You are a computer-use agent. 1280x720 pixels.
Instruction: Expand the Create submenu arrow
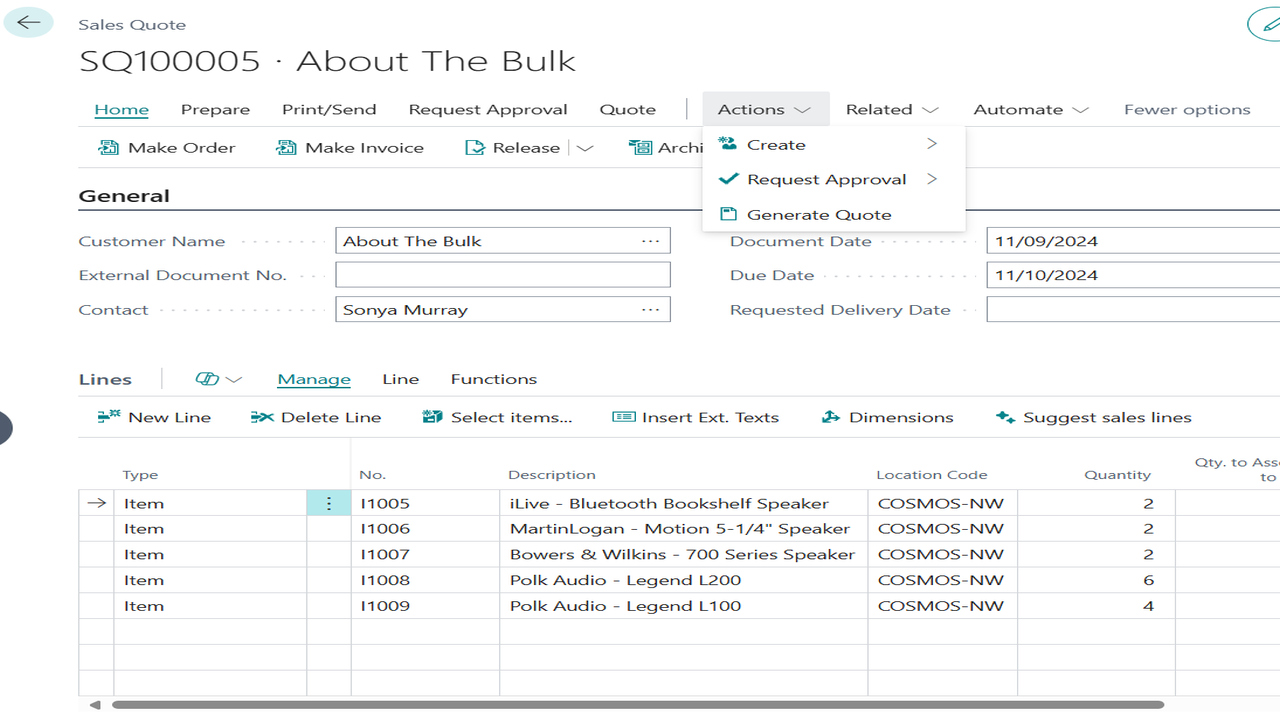coord(932,144)
